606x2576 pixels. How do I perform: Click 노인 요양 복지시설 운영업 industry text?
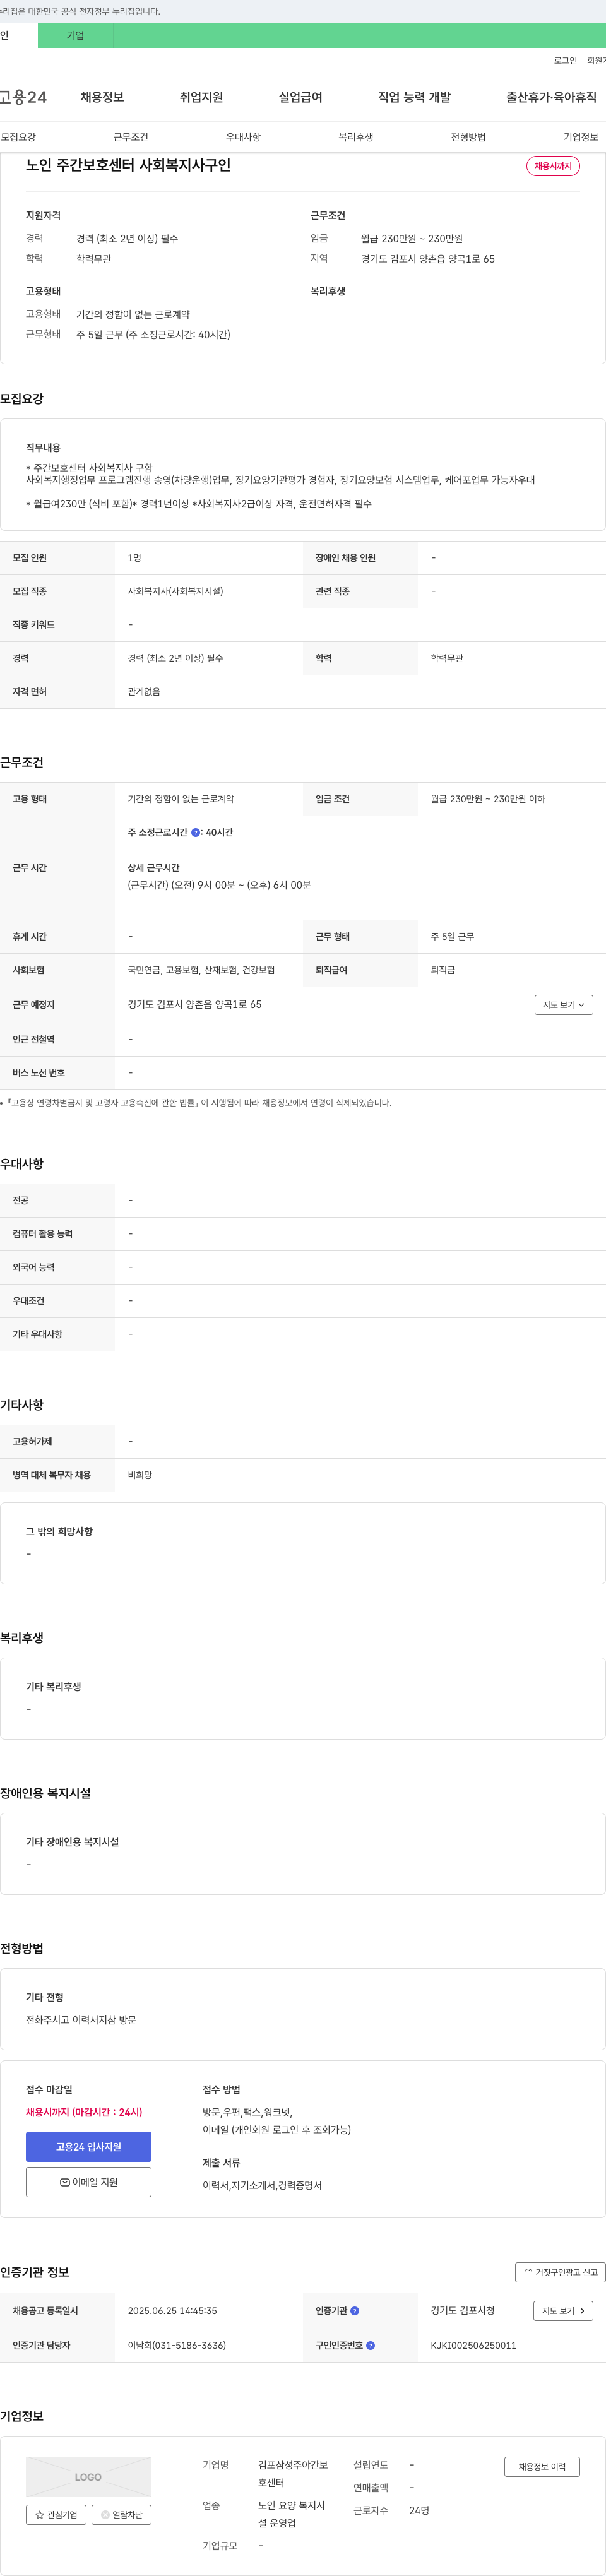pos(291,2514)
